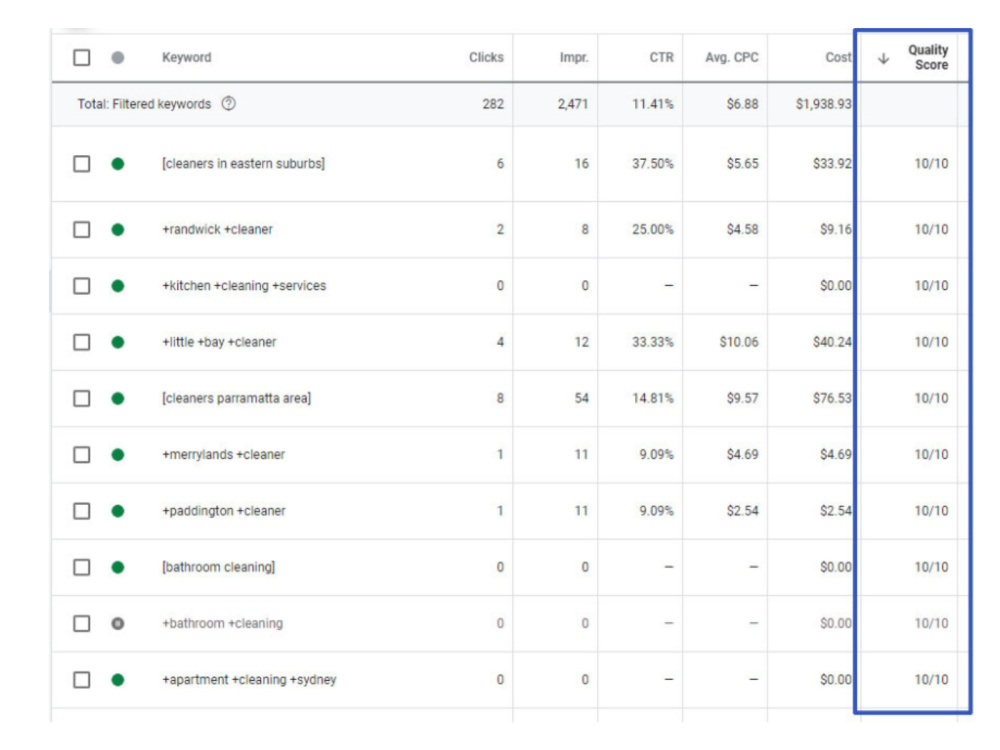Click status dot for [cleaners parramatta area]
The height and width of the screenshot is (750, 1000).
click(x=118, y=399)
